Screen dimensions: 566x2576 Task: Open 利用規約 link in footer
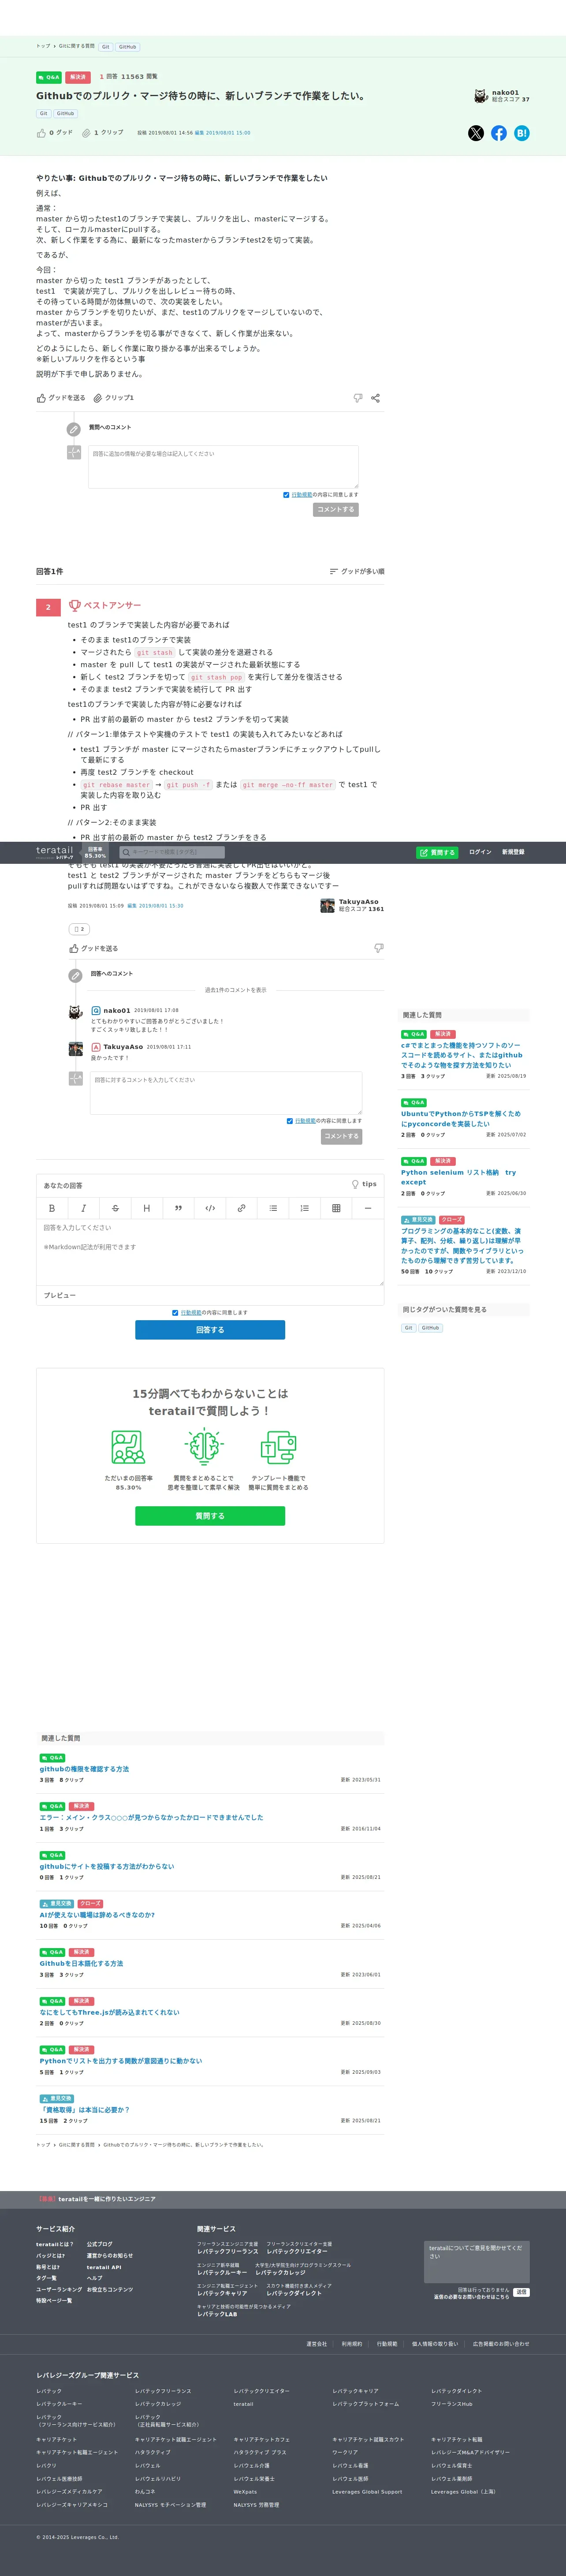[352, 2343]
